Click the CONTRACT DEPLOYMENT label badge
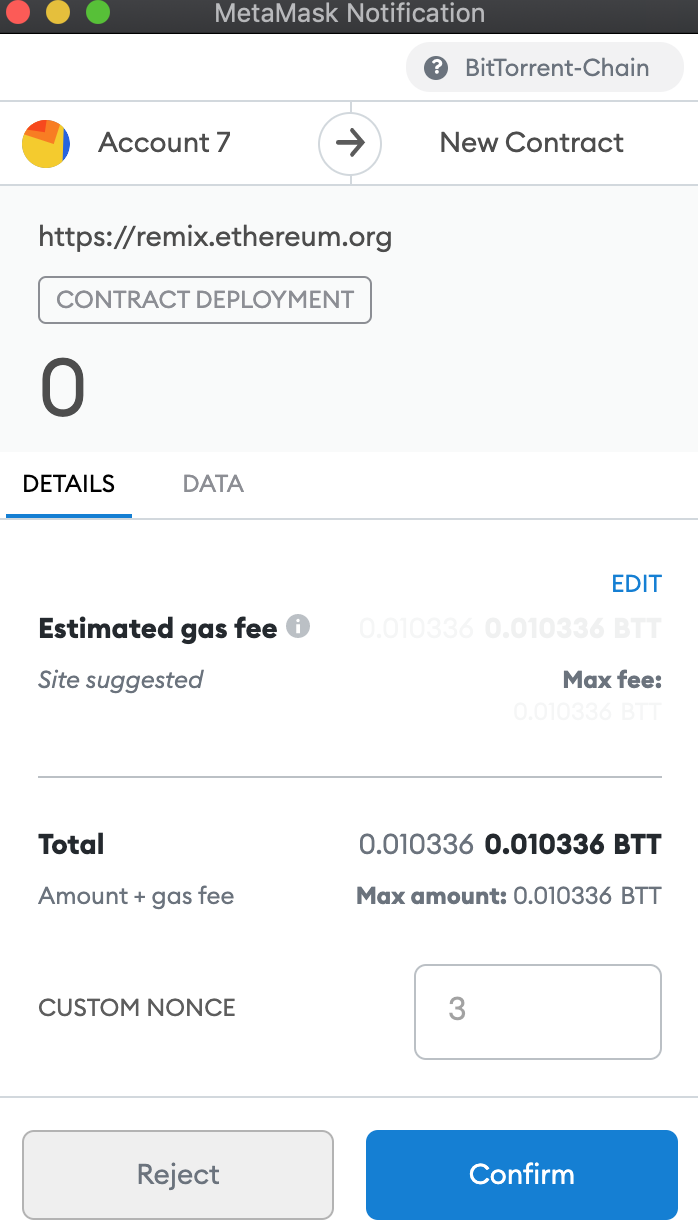 [x=205, y=300]
